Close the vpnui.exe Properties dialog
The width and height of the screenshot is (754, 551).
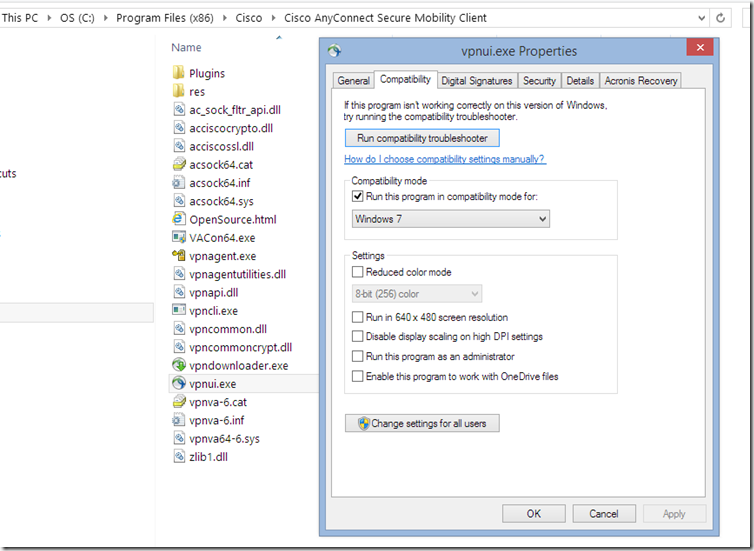coord(700,47)
